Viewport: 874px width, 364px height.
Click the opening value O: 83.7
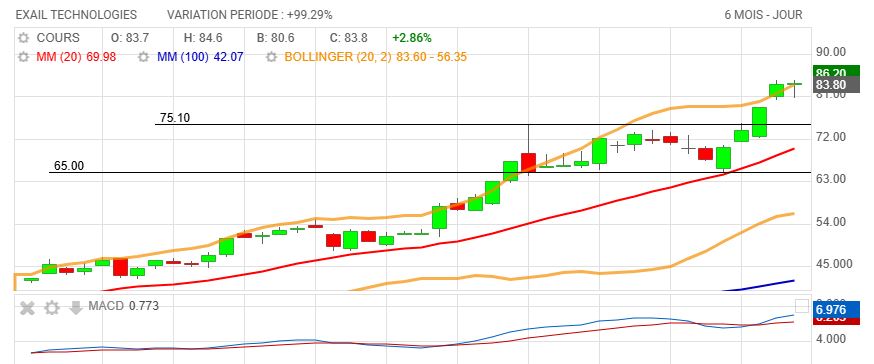point(130,38)
